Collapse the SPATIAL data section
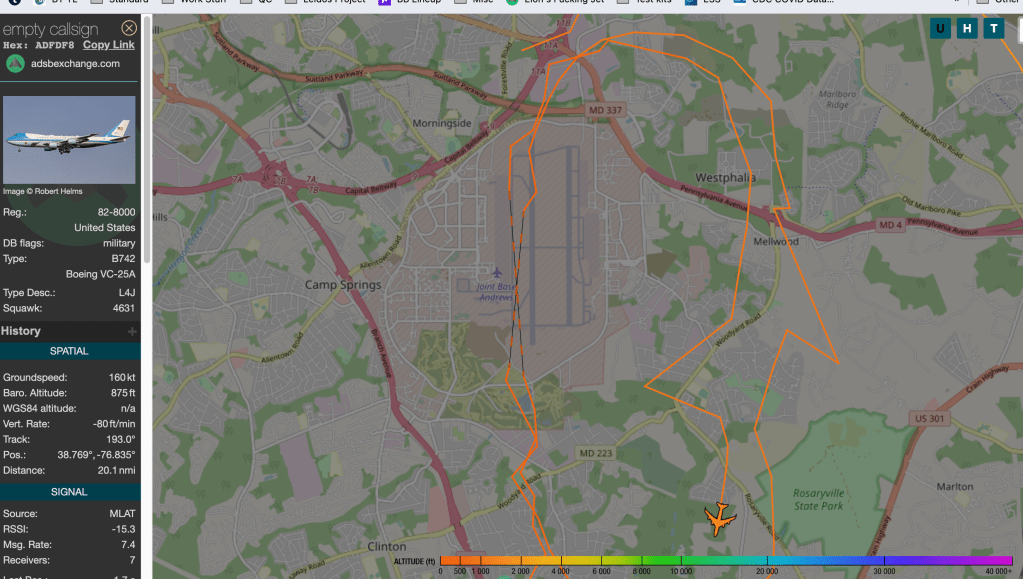Screen dimensions: 1023x579 70,351
